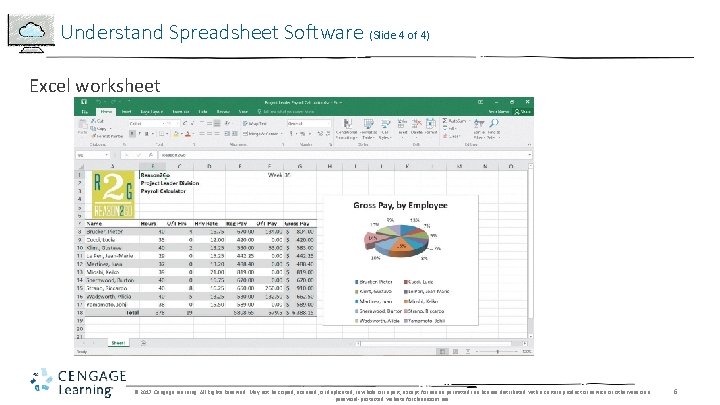Click the Format cells icon
The width and height of the screenshot is (720, 405).
pyautogui.click(x=431, y=126)
